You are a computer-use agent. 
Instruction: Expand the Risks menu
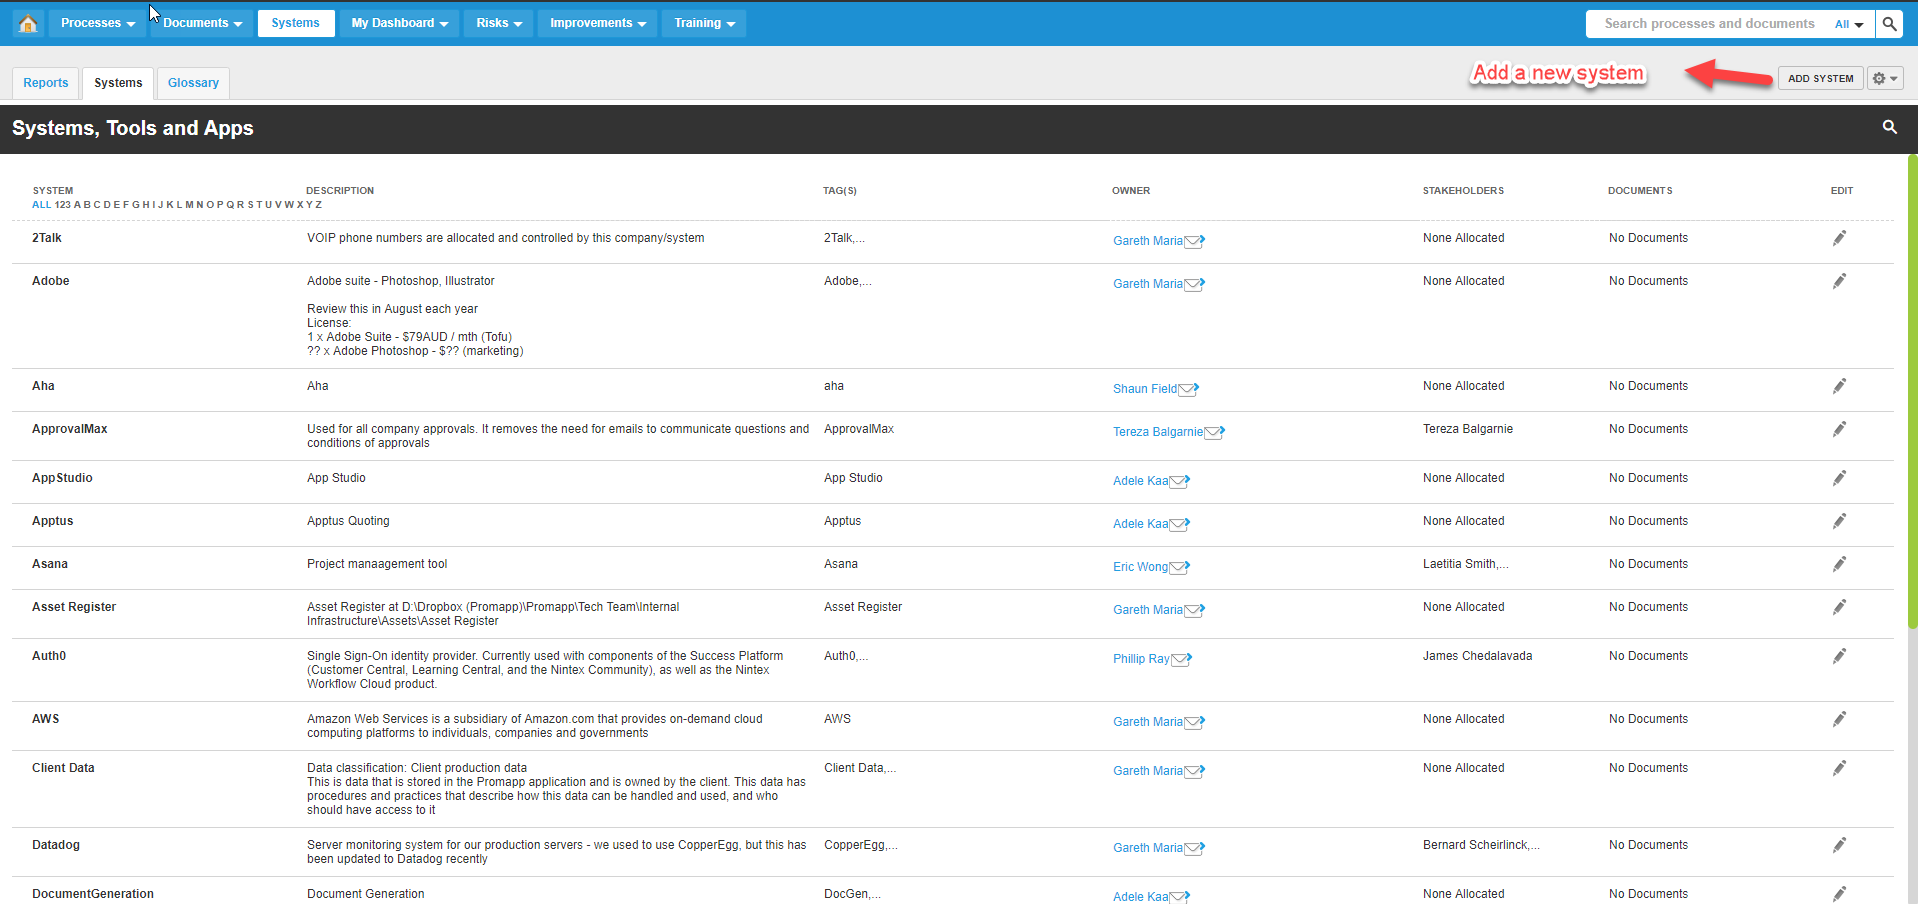click(x=499, y=23)
